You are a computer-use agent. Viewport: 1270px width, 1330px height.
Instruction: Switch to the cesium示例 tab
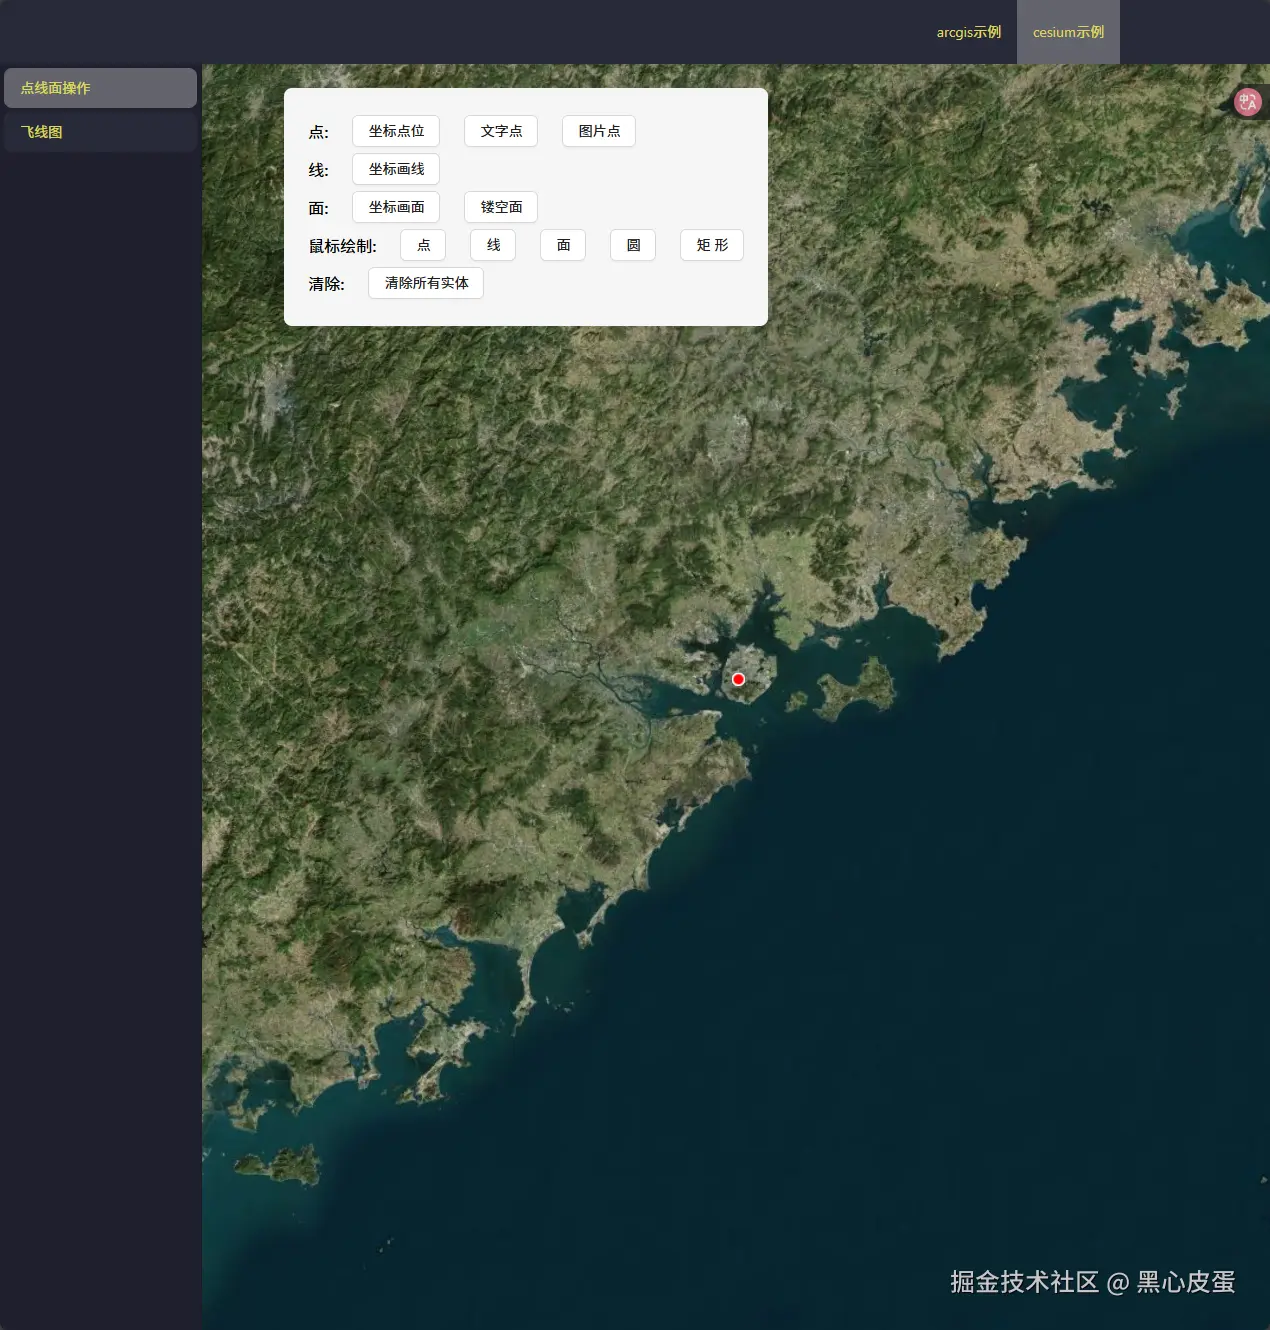pos(1068,32)
